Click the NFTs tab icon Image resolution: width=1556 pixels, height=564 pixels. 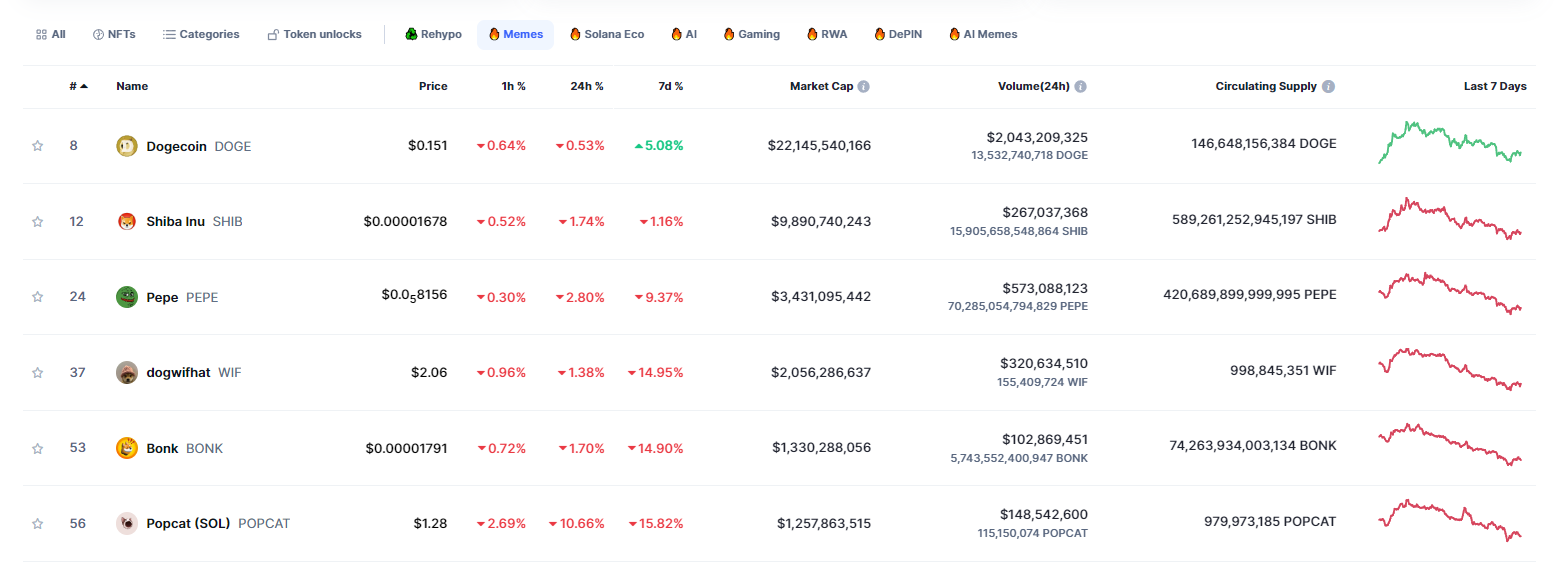pos(98,34)
